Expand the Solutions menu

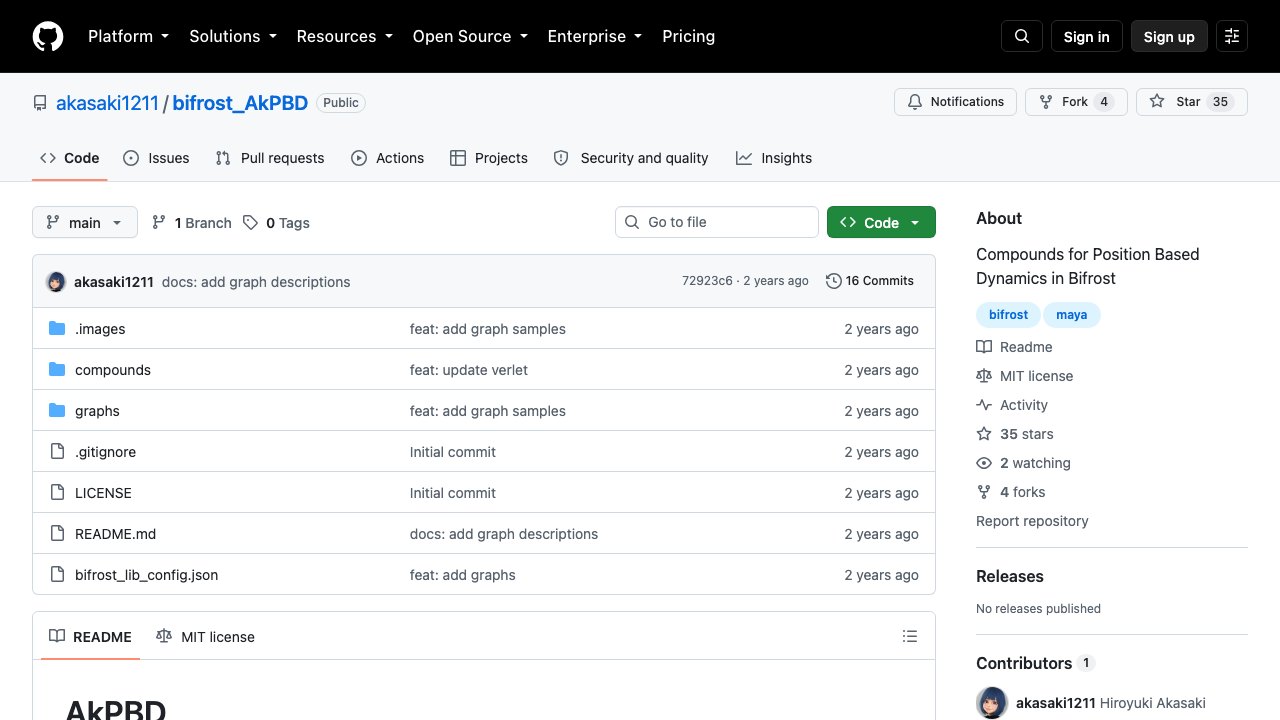233,36
